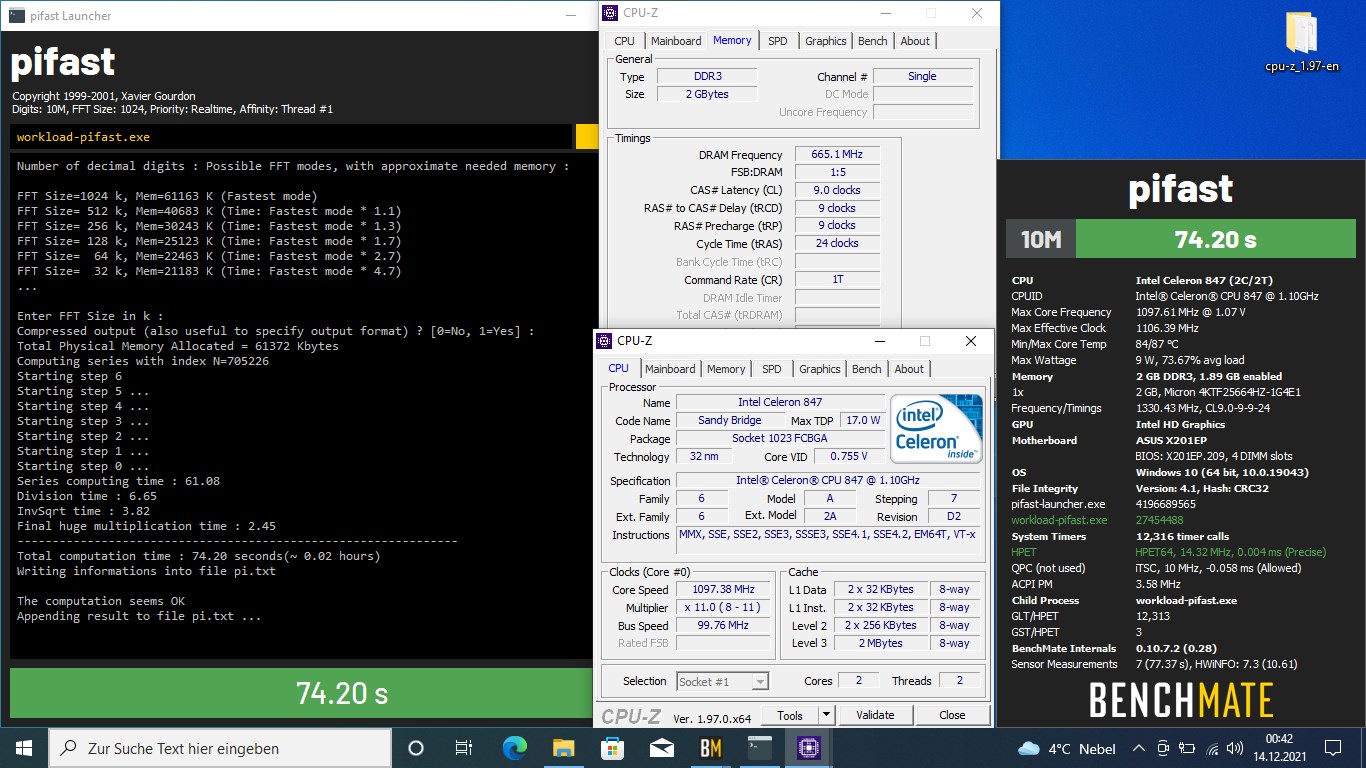Launch Microsoft Edge from taskbar

pos(514,747)
